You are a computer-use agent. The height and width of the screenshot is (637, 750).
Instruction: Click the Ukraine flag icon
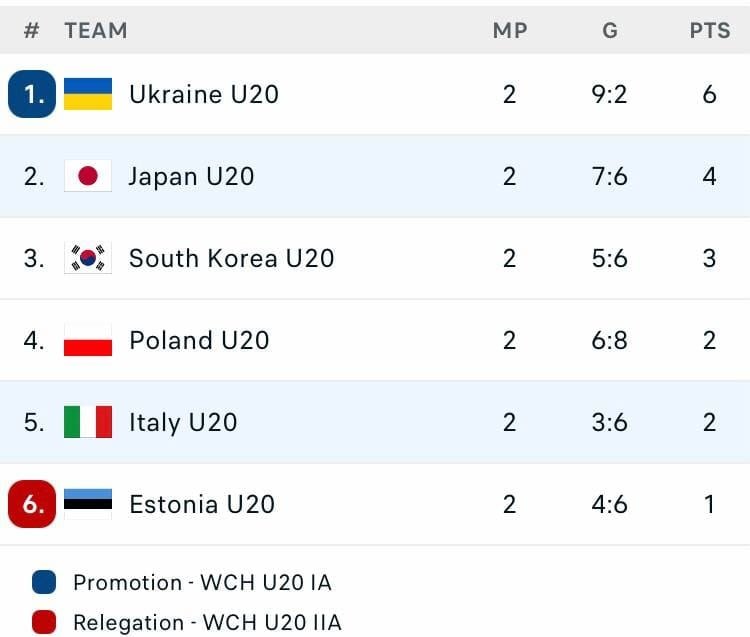click(88, 94)
